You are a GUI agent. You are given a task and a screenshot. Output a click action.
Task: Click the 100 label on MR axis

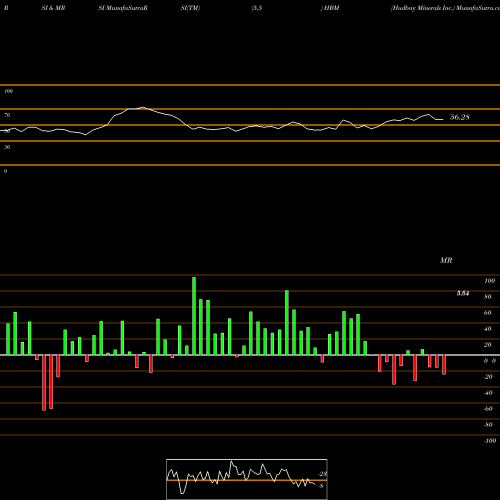coord(489,281)
